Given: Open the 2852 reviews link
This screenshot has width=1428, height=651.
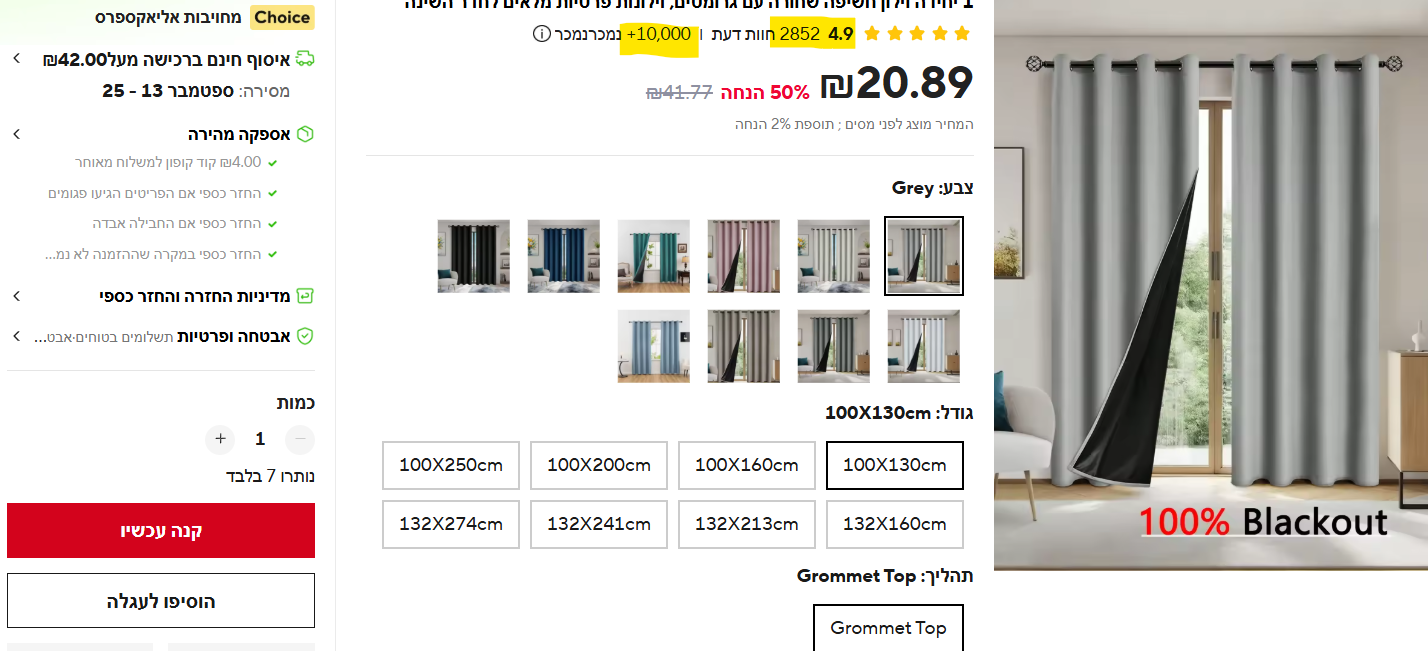Looking at the screenshot, I should pos(800,34).
